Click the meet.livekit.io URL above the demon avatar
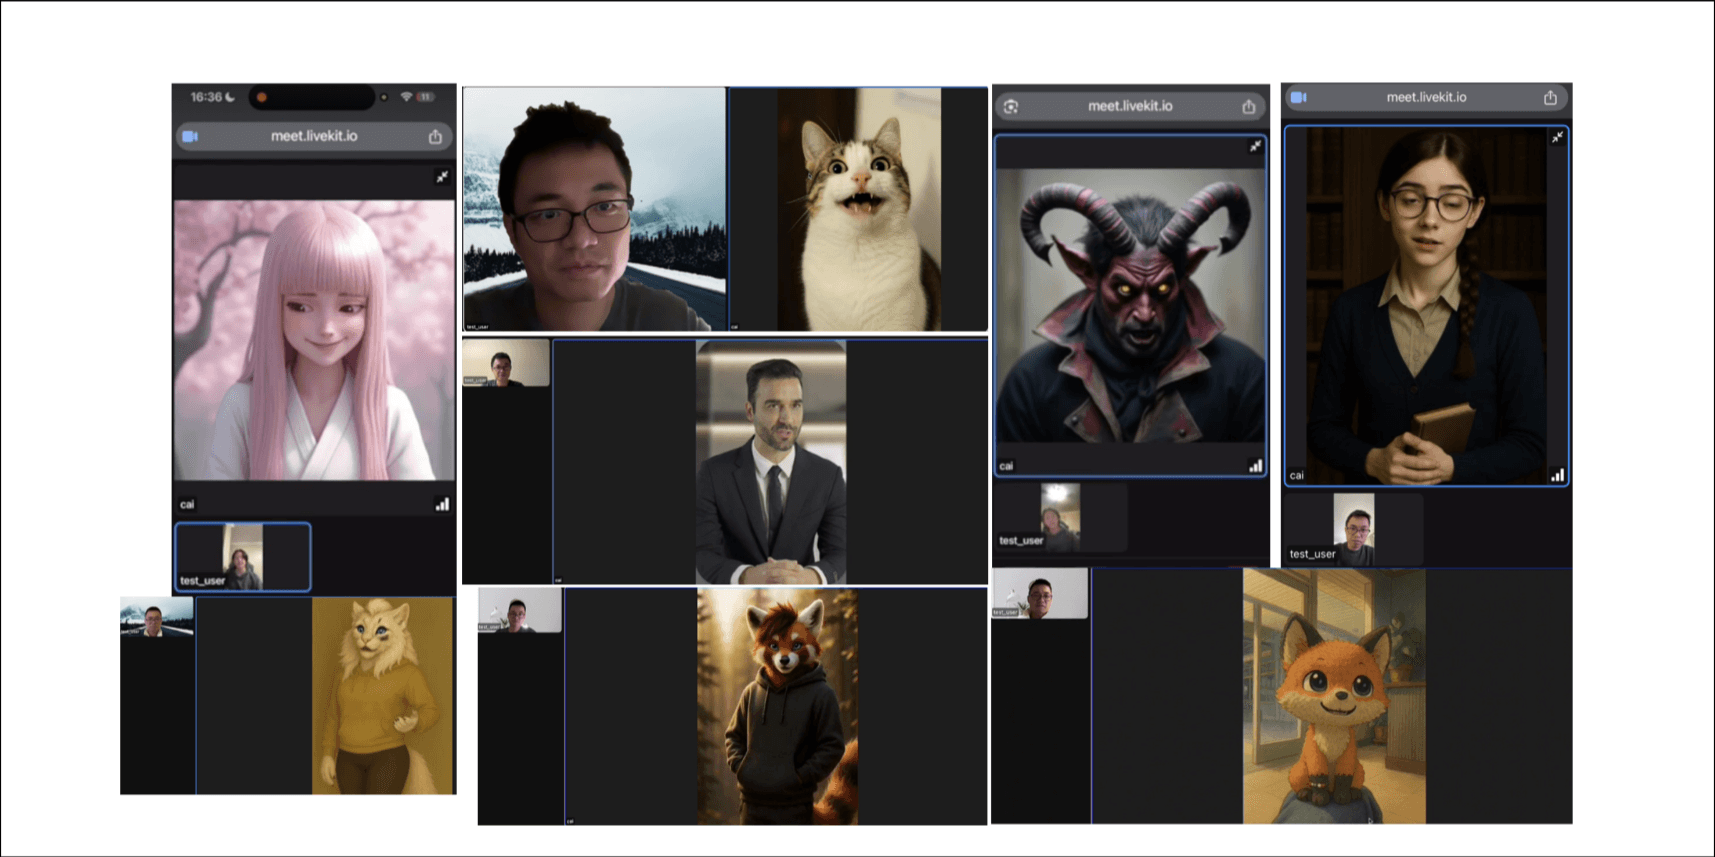 pos(1129,106)
